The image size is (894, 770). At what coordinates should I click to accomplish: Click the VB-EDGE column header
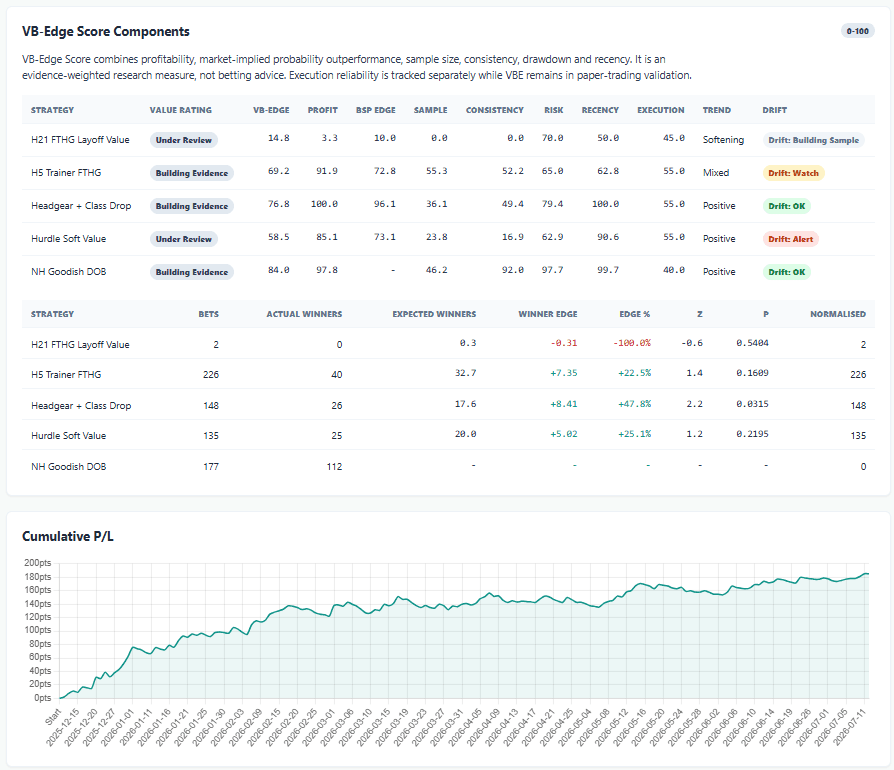pos(271,110)
